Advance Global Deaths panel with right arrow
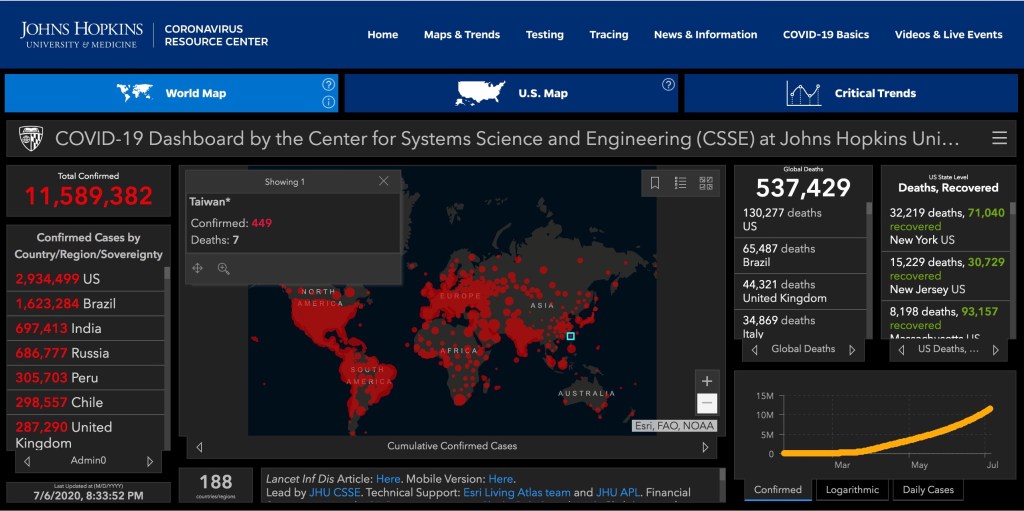The image size is (1024, 511). click(852, 350)
